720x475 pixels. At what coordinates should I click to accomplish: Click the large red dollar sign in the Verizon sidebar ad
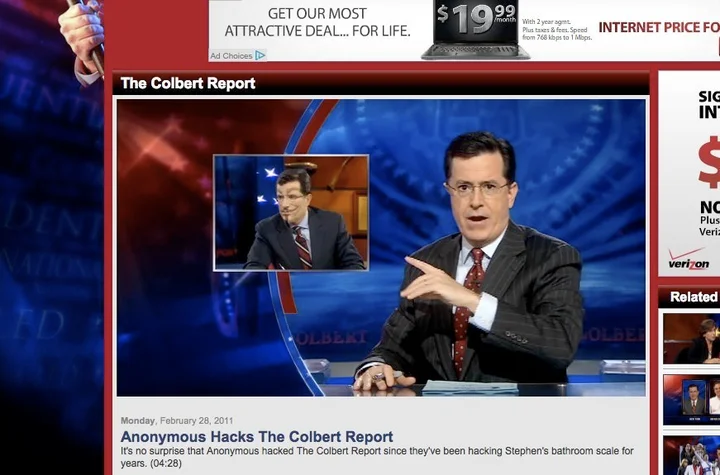tap(709, 162)
